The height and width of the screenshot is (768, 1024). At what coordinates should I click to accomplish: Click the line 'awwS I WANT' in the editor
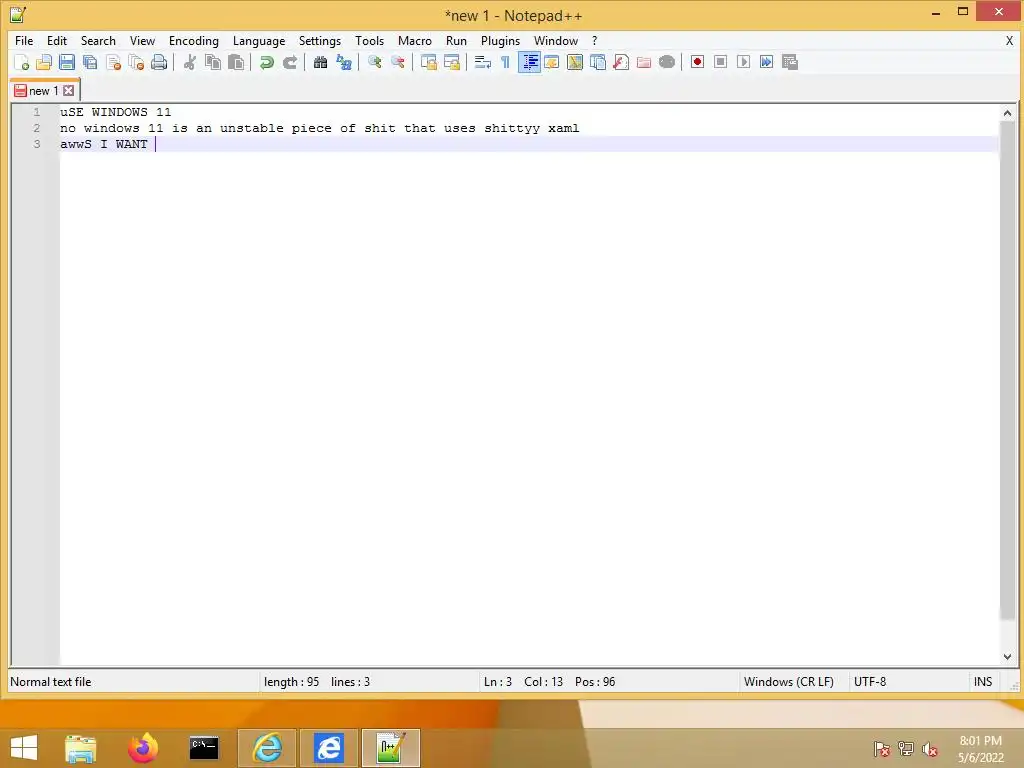tap(104, 144)
